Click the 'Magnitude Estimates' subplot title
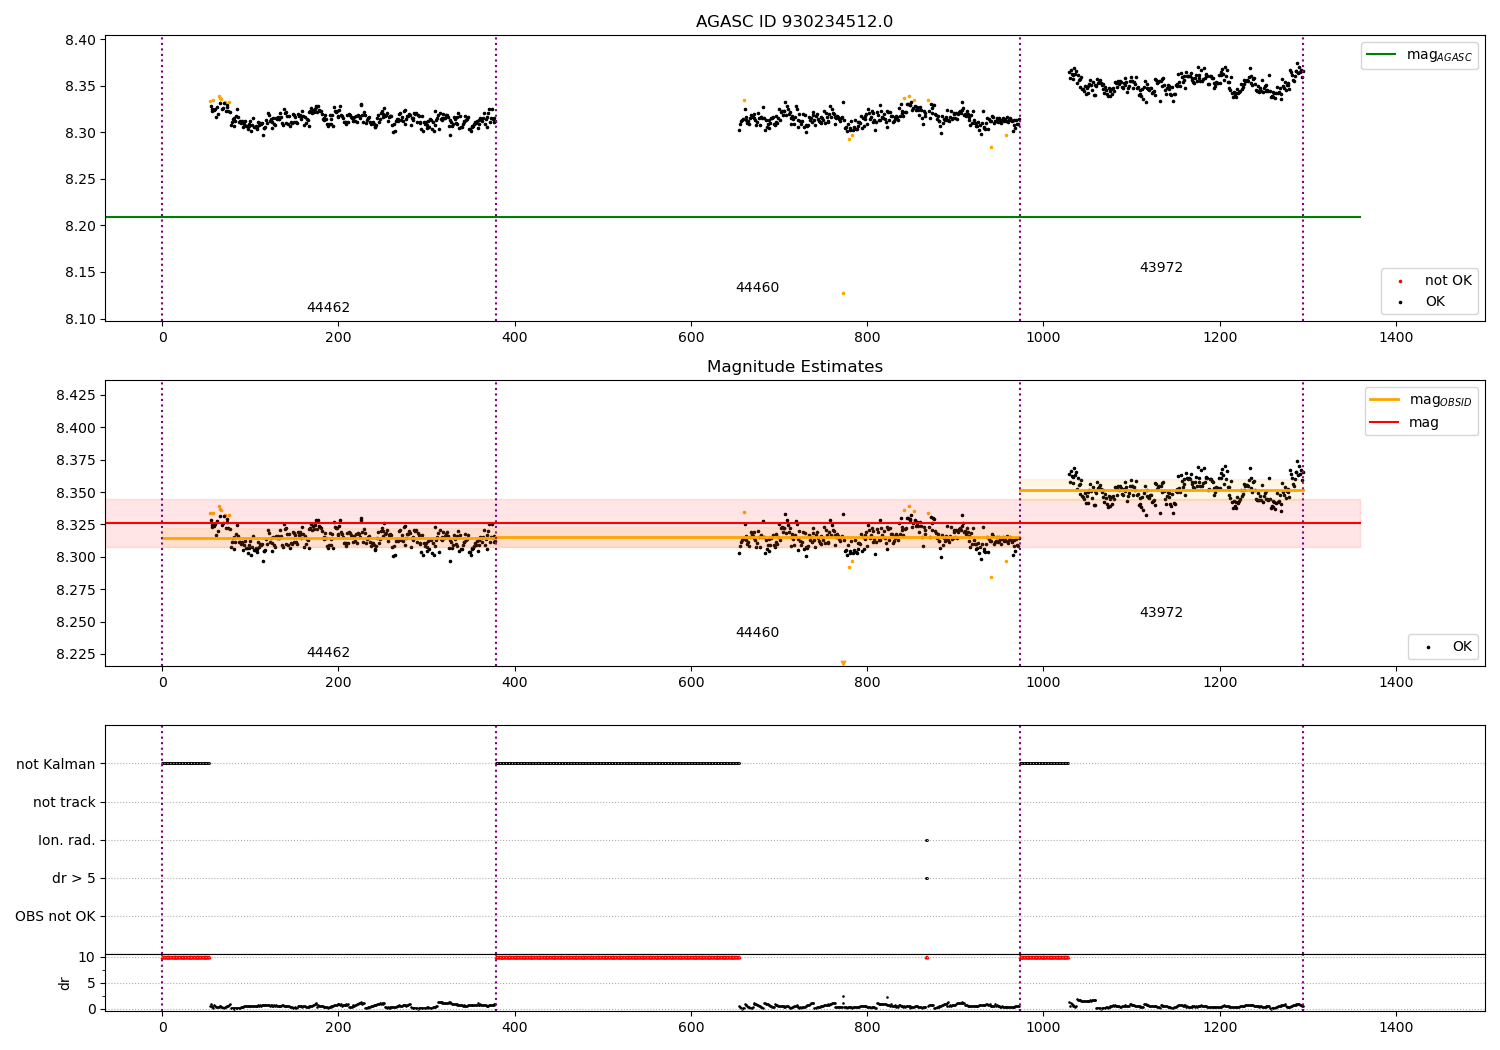The image size is (1500, 1050). click(x=794, y=367)
